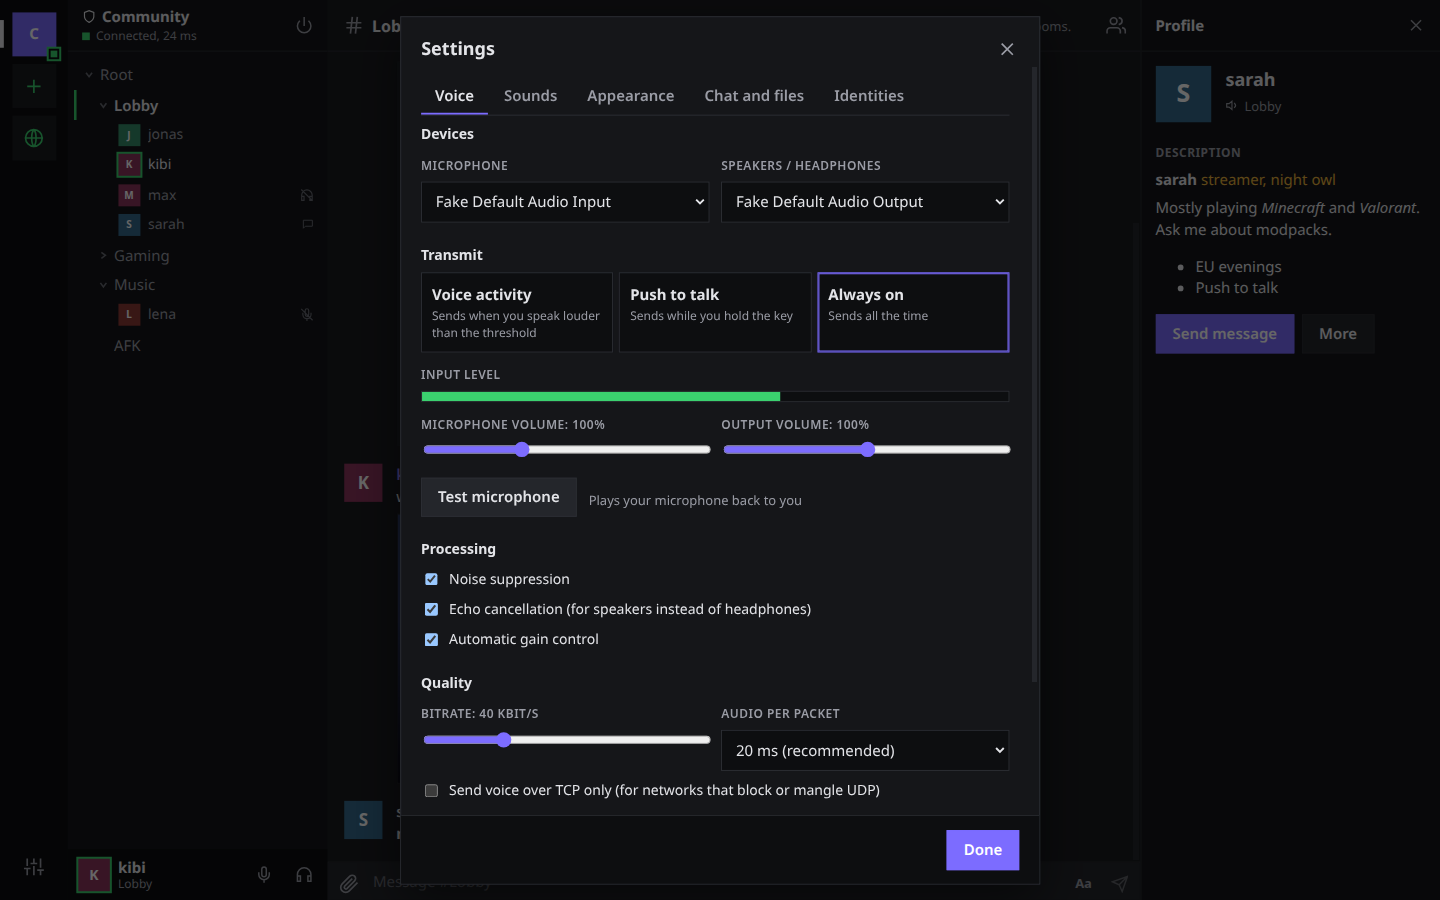Click the paperclip attach file icon
The height and width of the screenshot is (900, 1440).
[x=348, y=883]
